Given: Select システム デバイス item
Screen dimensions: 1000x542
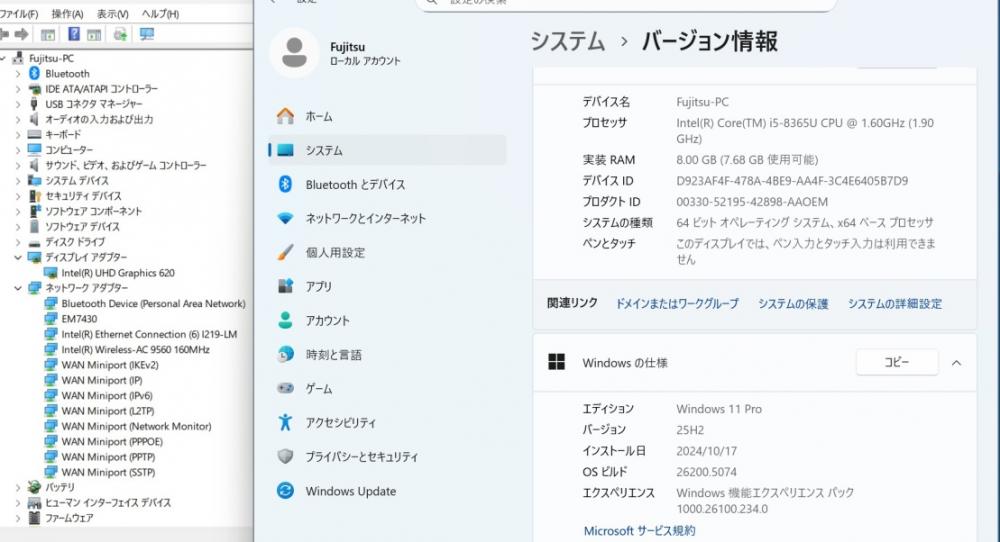Looking at the screenshot, I should (77, 180).
